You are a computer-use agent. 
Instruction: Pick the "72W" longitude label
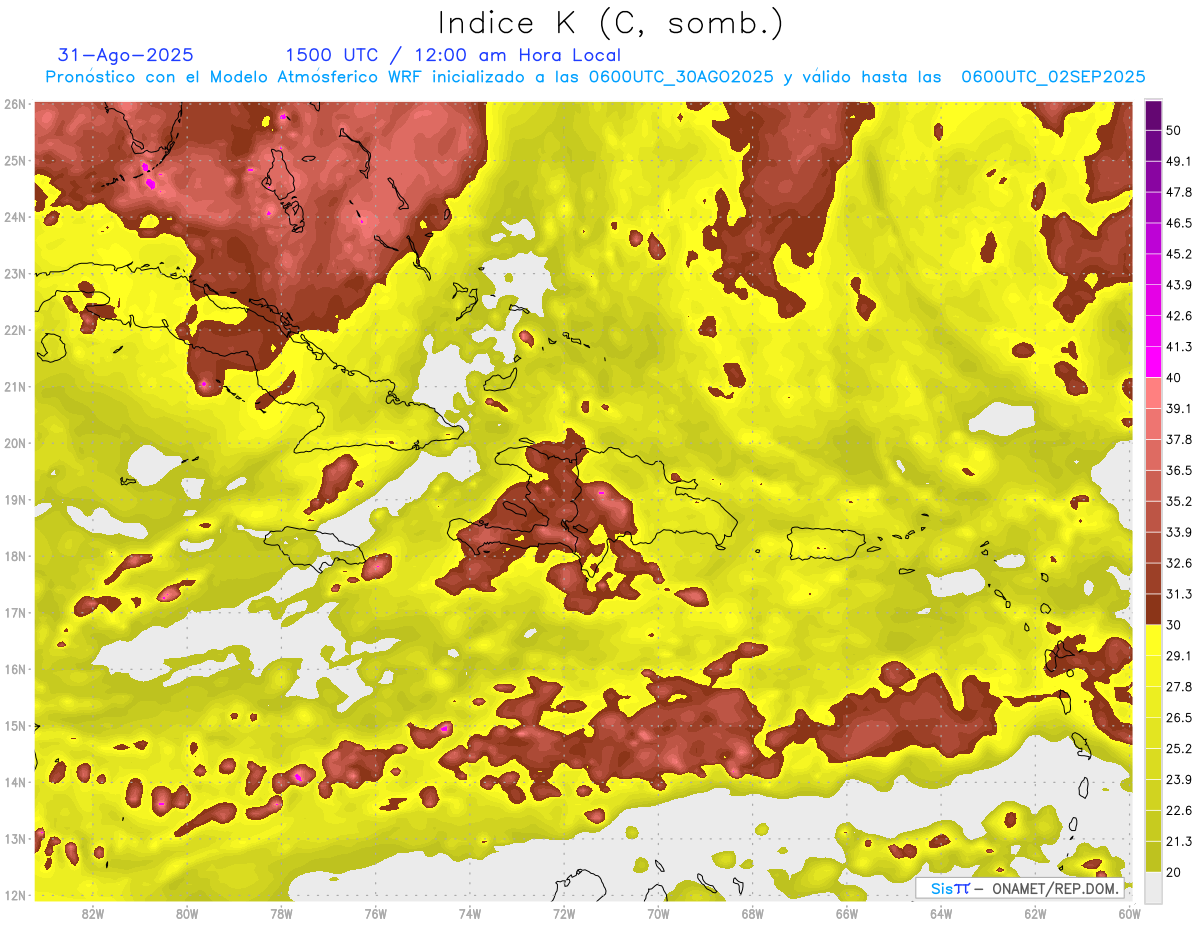coord(564,913)
